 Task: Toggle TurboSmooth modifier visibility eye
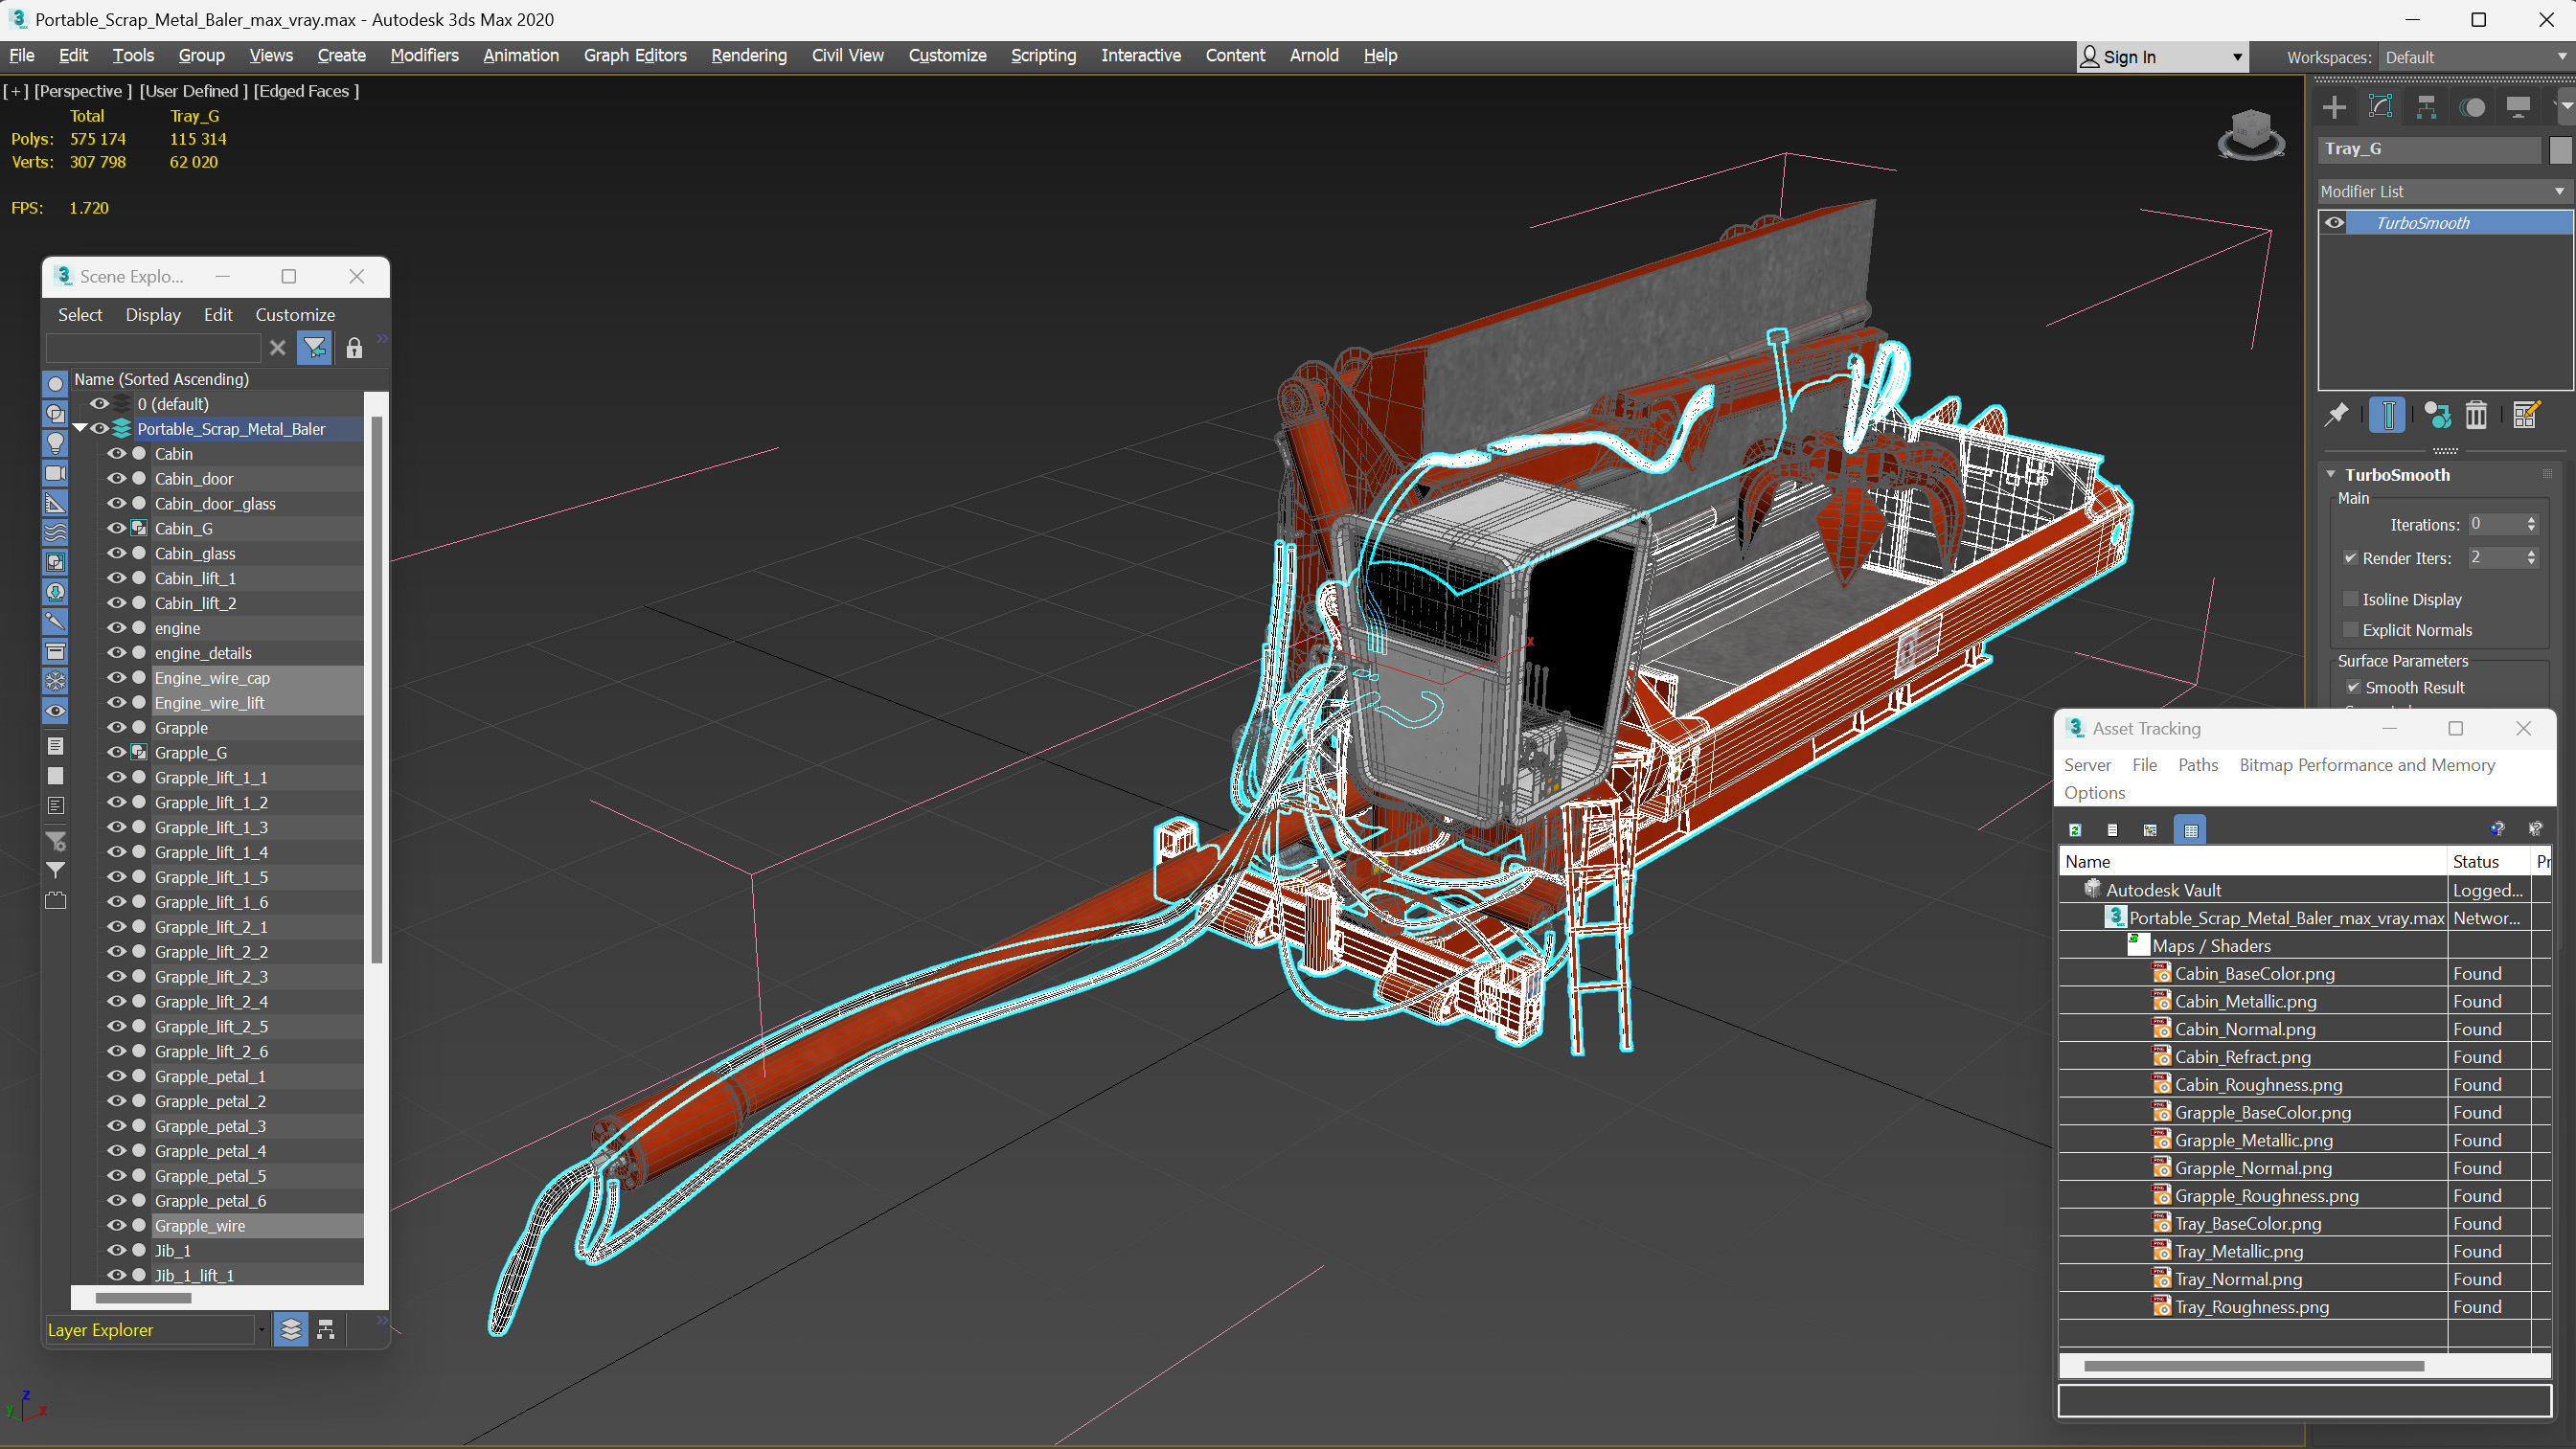click(2335, 223)
